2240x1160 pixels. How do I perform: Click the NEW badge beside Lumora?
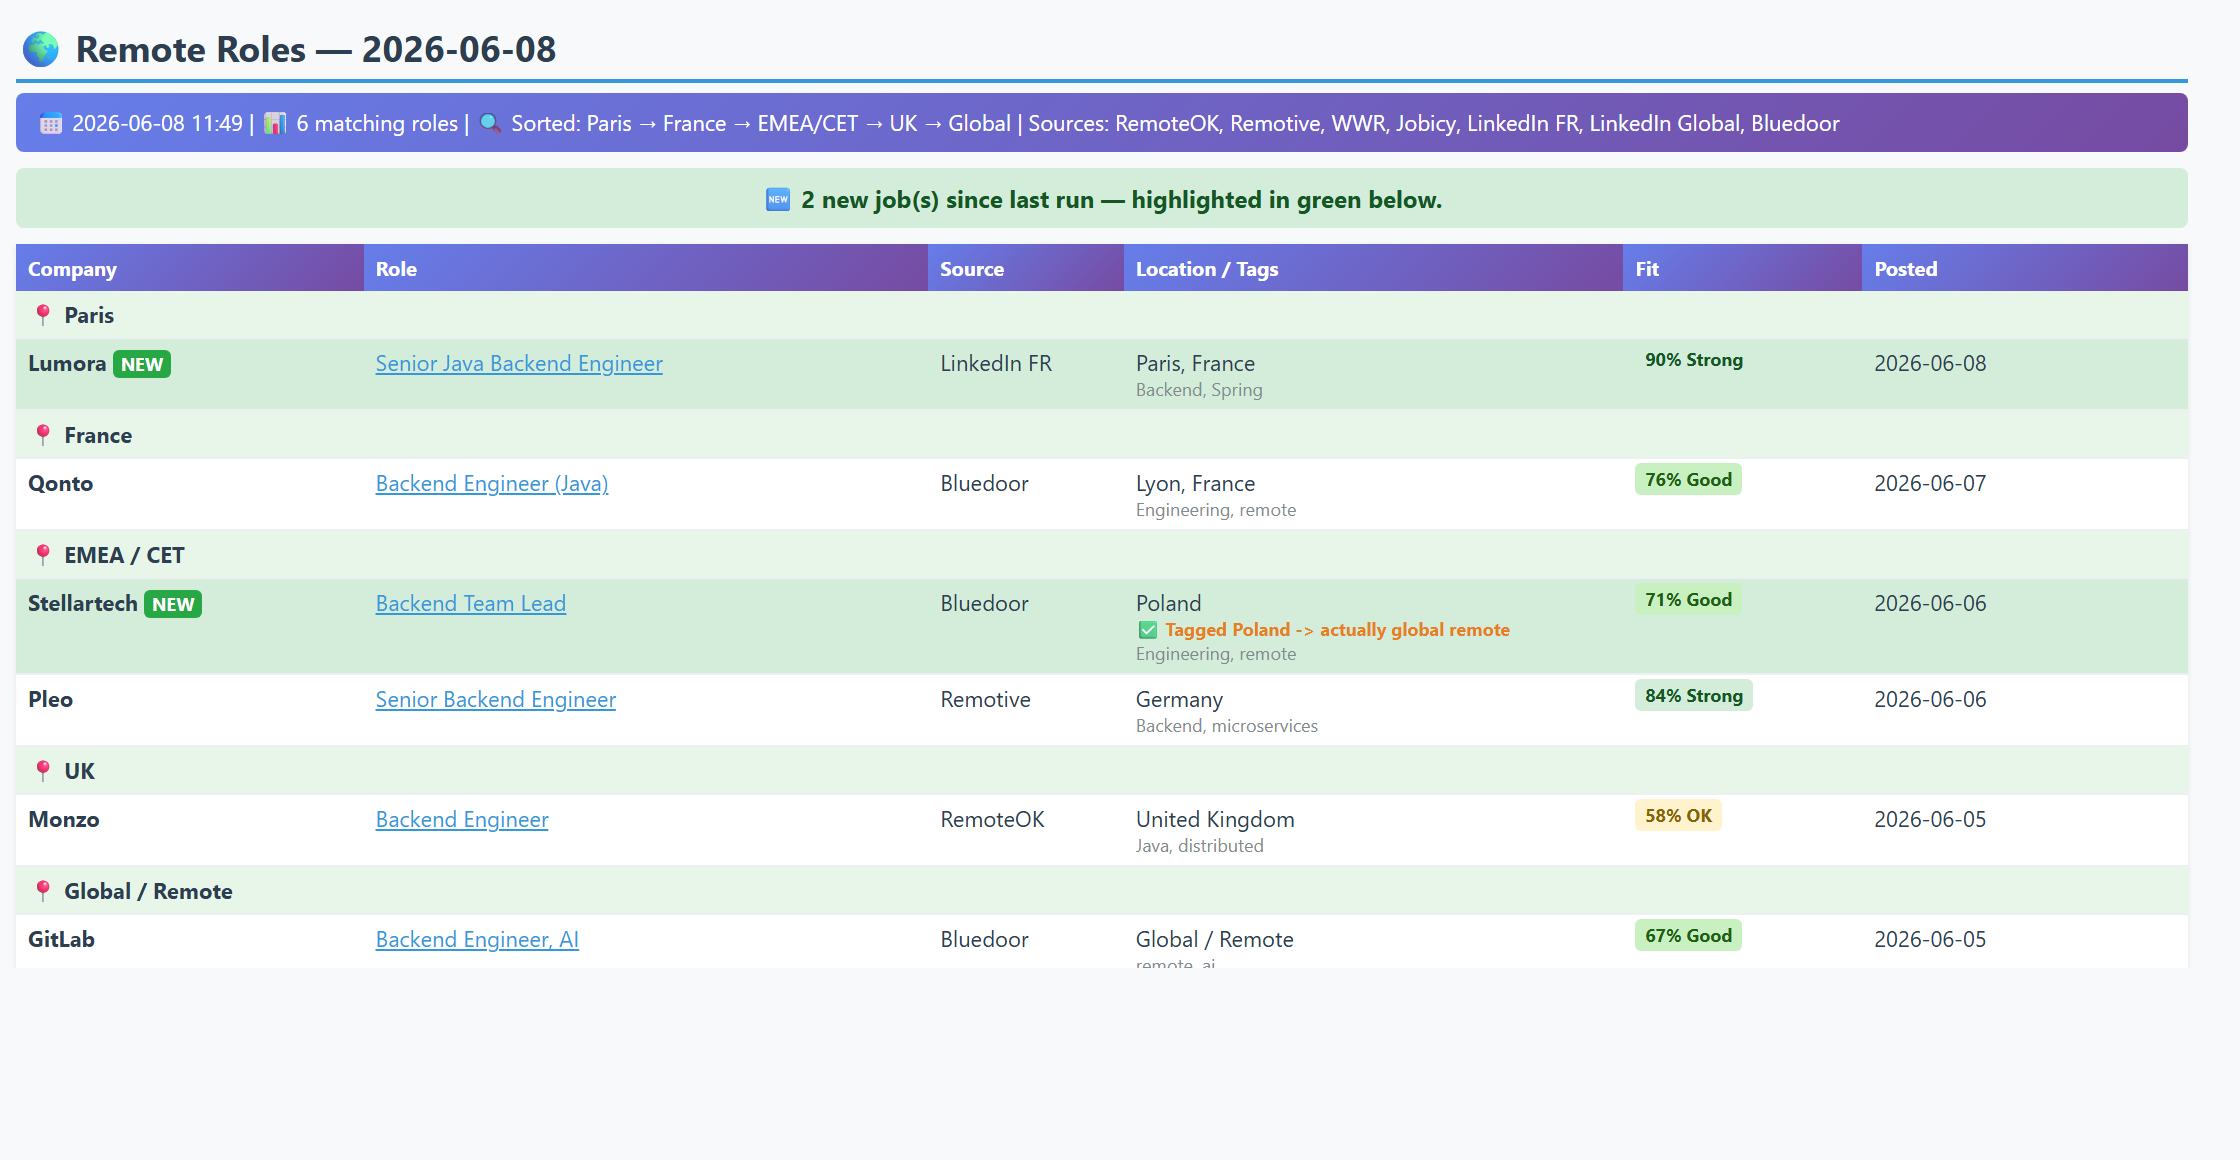[x=142, y=364]
